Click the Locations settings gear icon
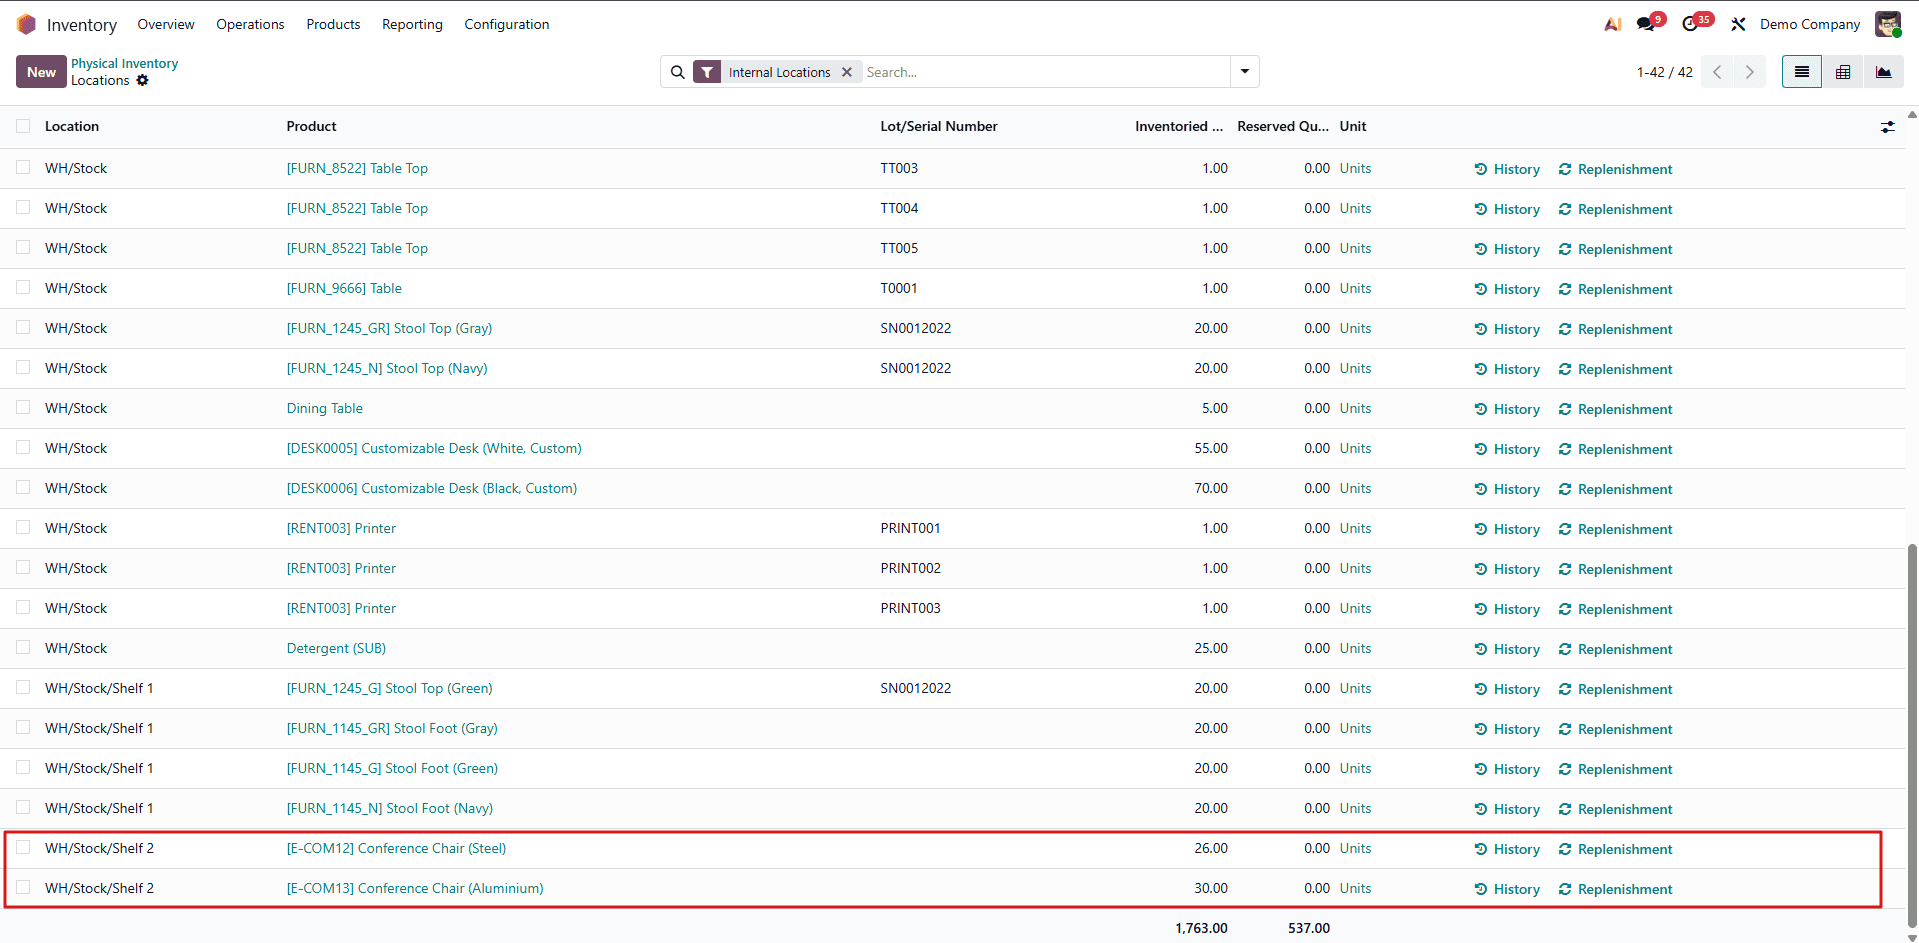 click(142, 81)
